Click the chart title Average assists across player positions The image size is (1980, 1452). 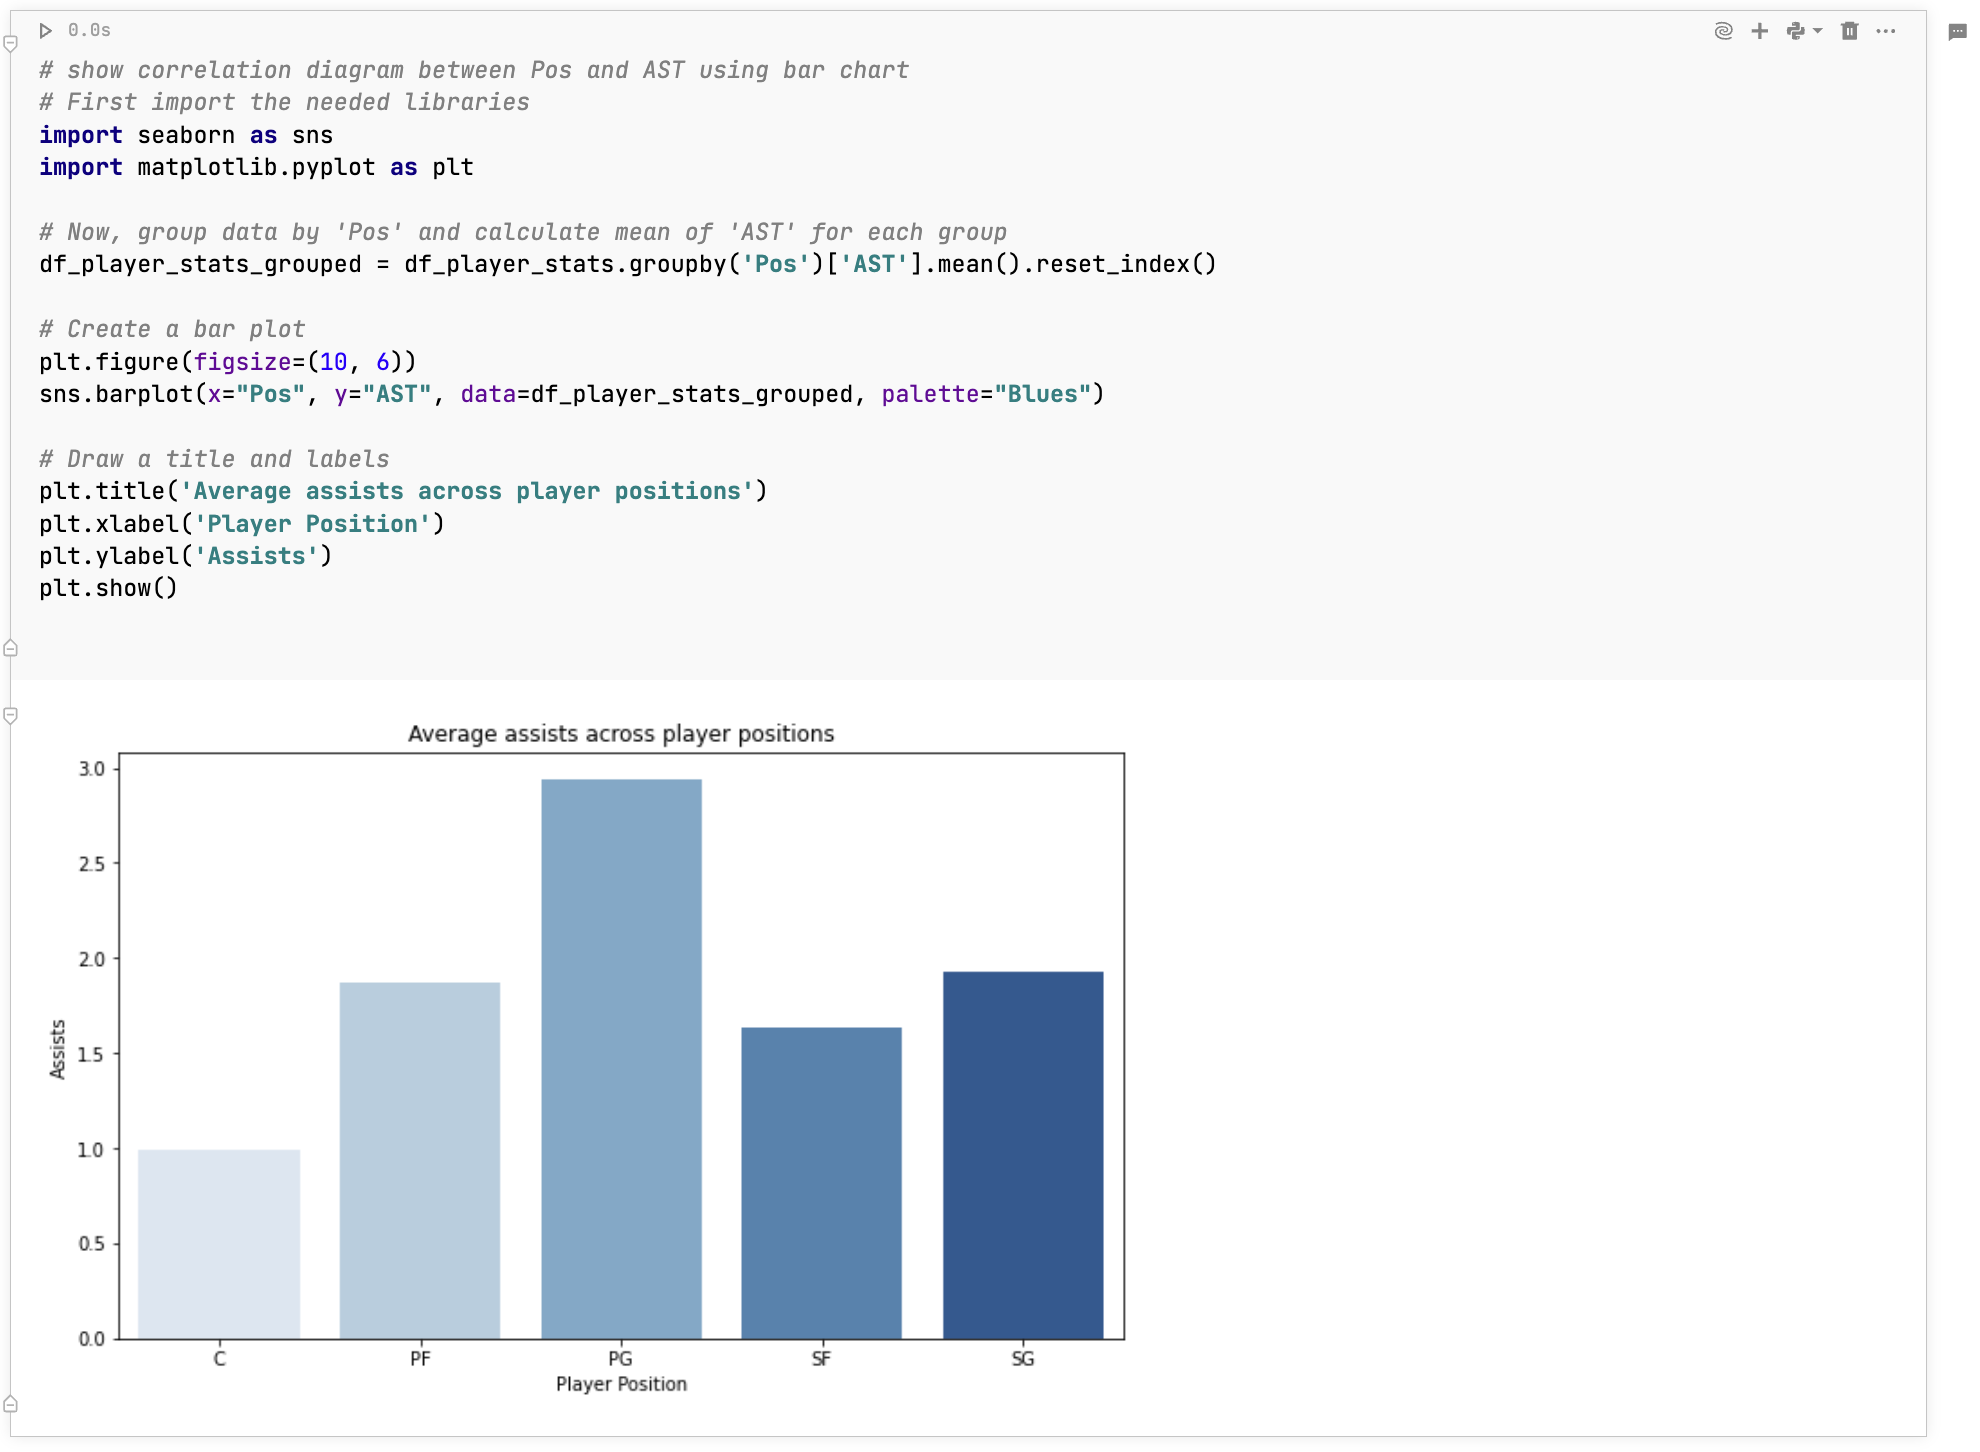[x=620, y=733]
